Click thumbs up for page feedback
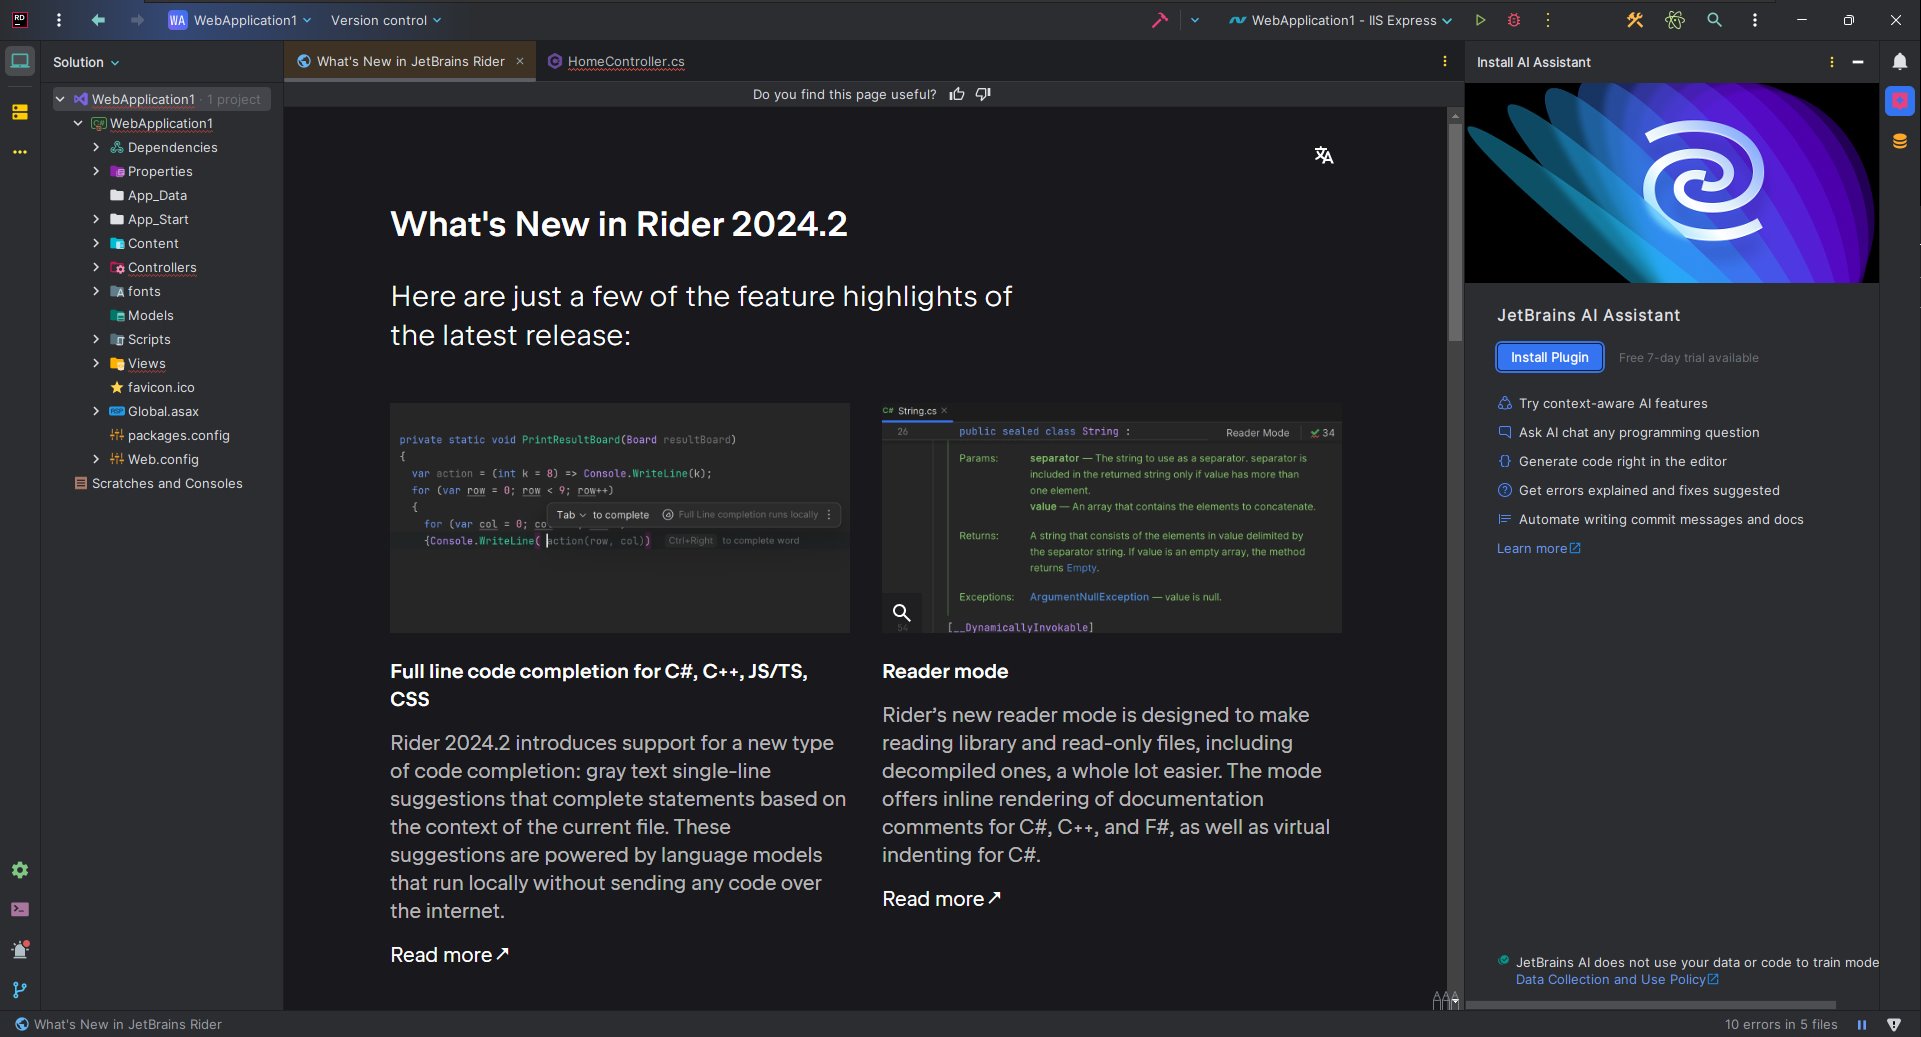The height and width of the screenshot is (1037, 1921). coord(957,94)
